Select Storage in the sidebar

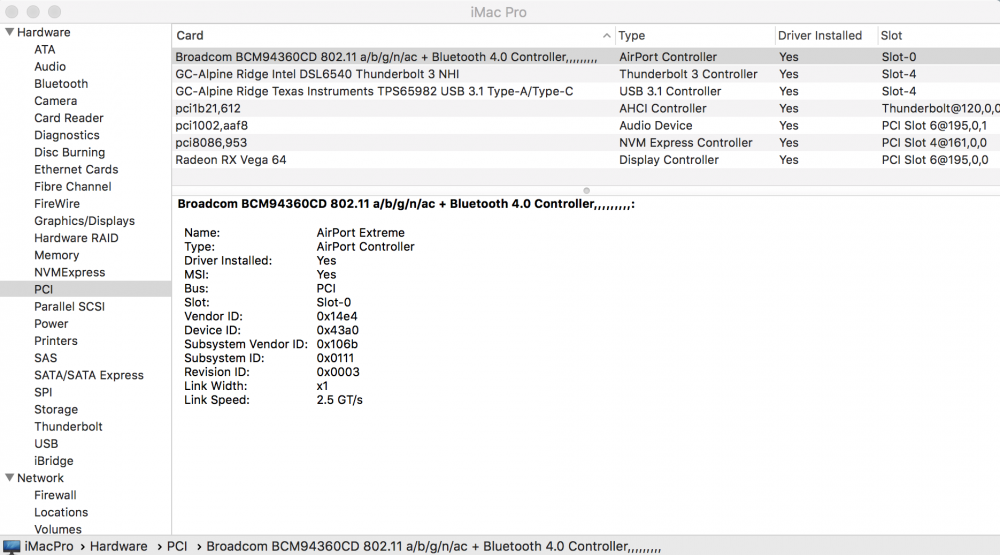pyautogui.click(x=56, y=410)
